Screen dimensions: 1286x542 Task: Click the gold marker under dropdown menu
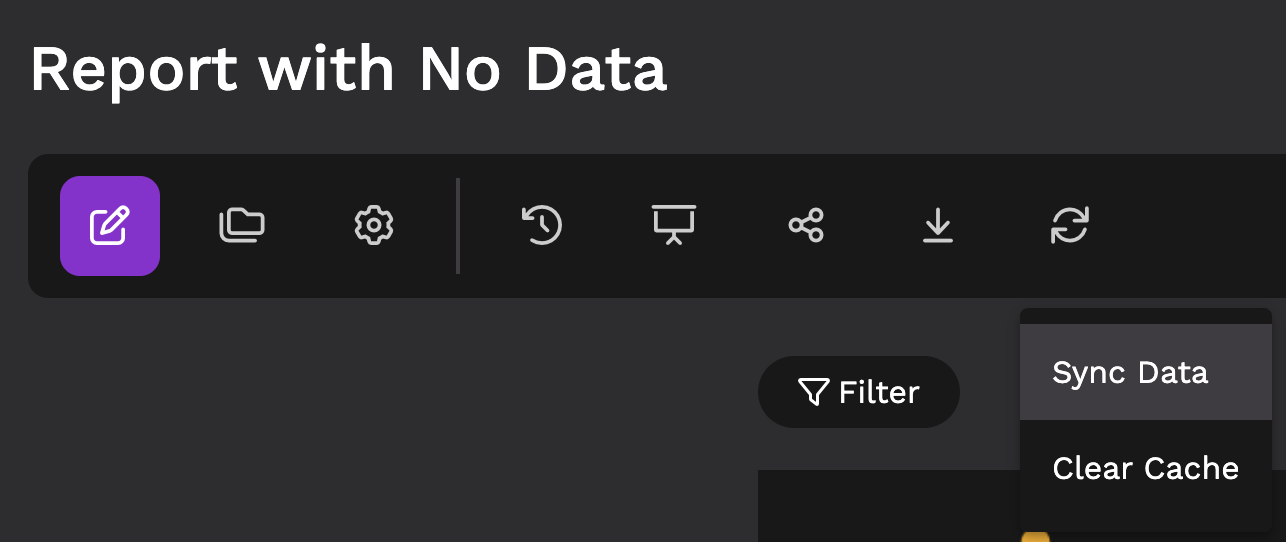coord(1036,537)
